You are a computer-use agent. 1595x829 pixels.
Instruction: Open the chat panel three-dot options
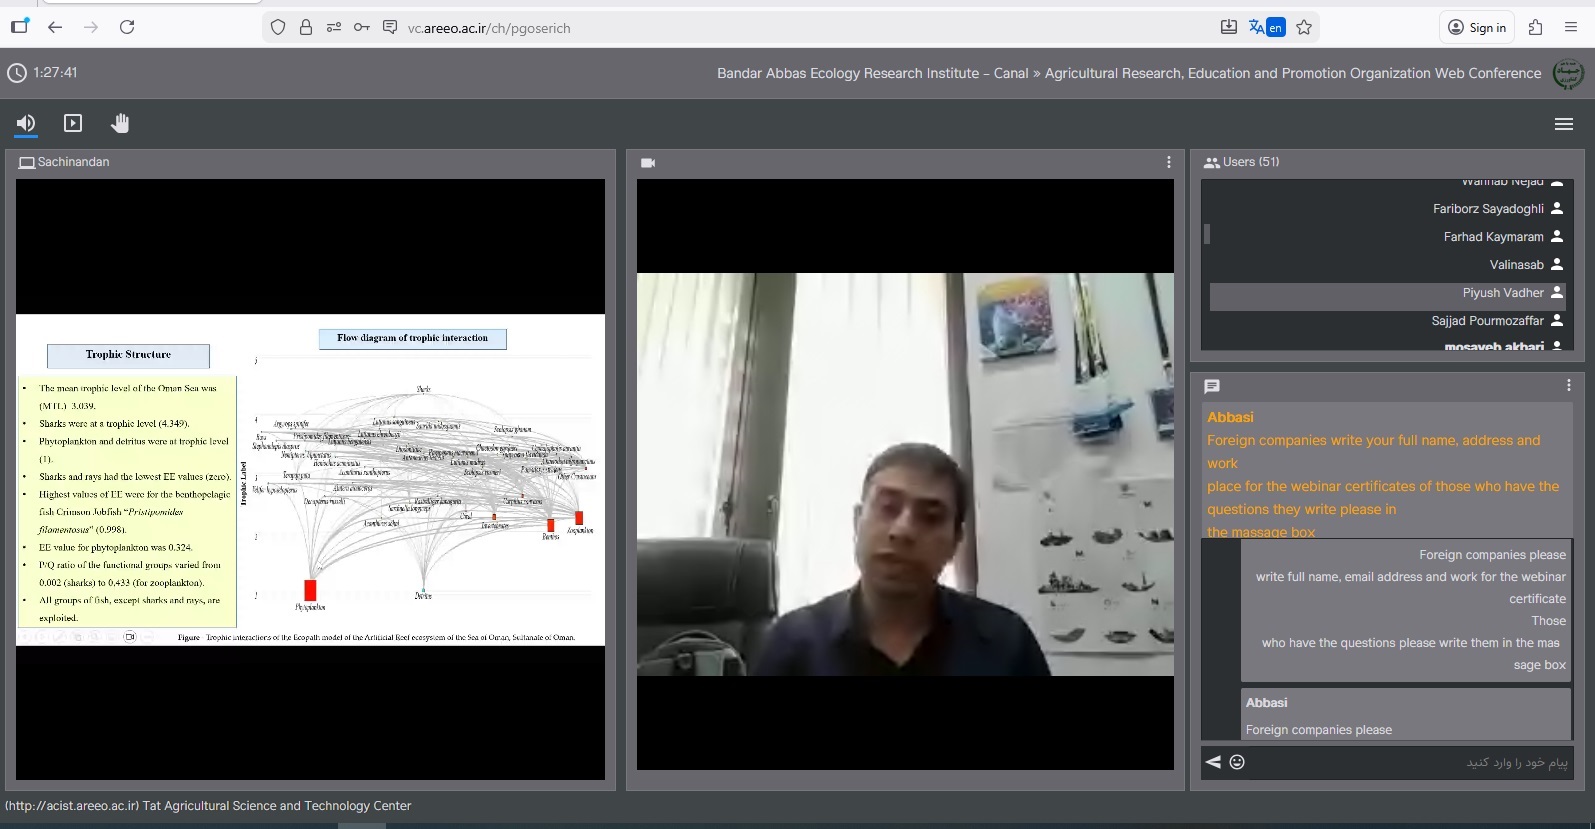point(1568,385)
